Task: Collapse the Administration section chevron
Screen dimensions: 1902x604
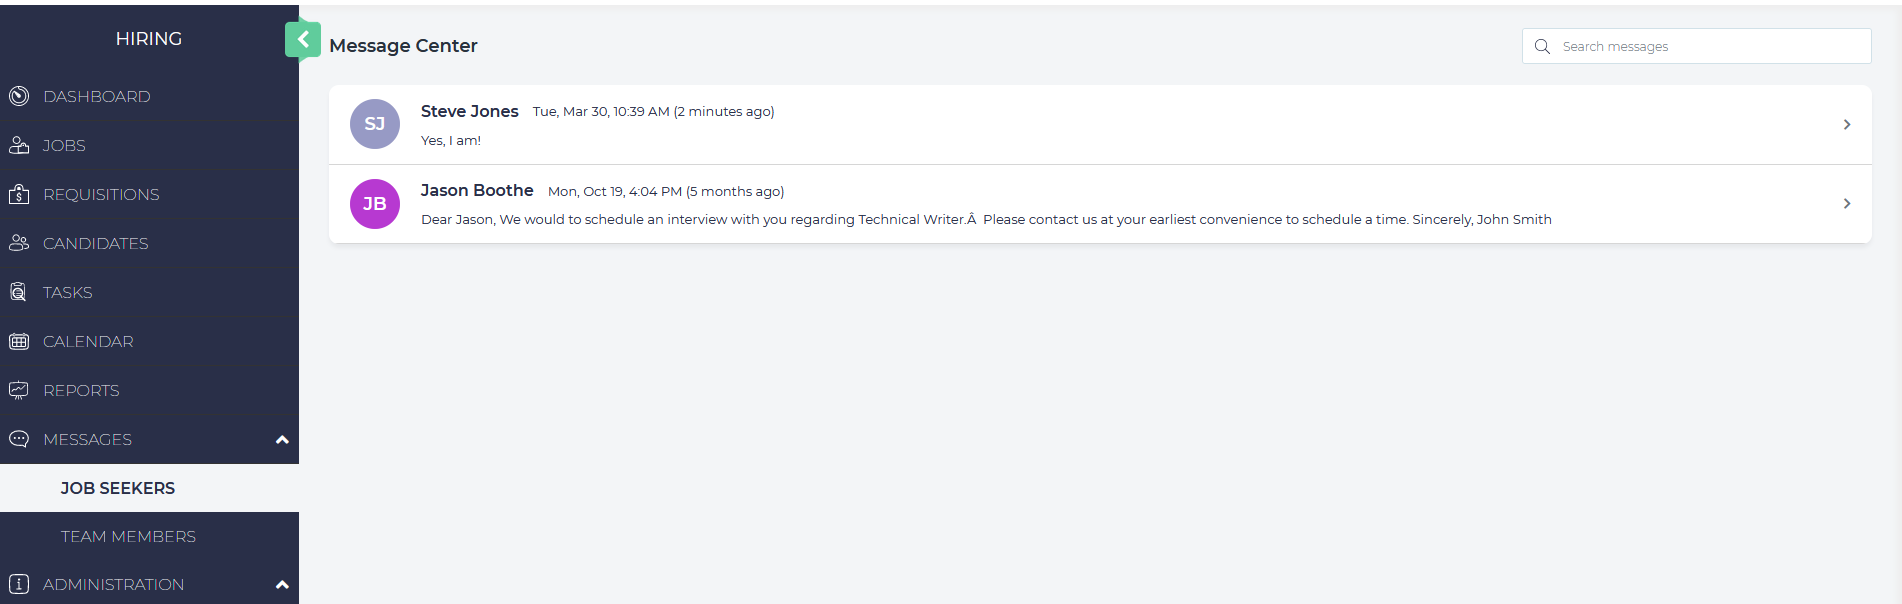Action: coord(282,585)
